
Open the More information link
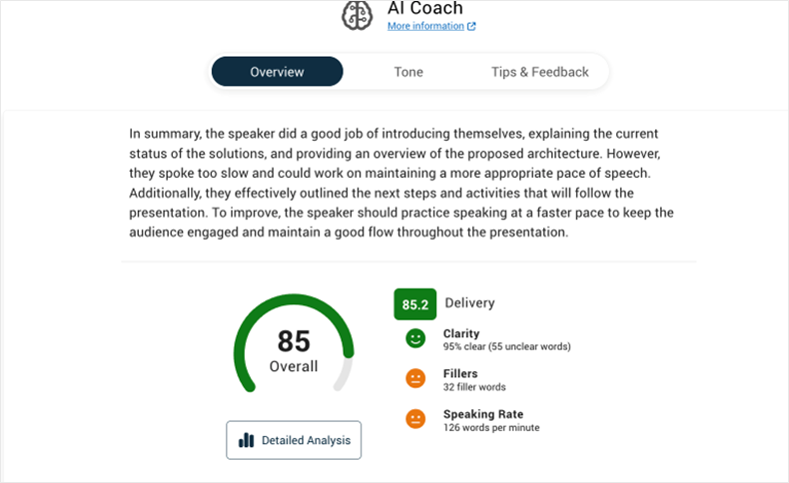click(x=425, y=27)
